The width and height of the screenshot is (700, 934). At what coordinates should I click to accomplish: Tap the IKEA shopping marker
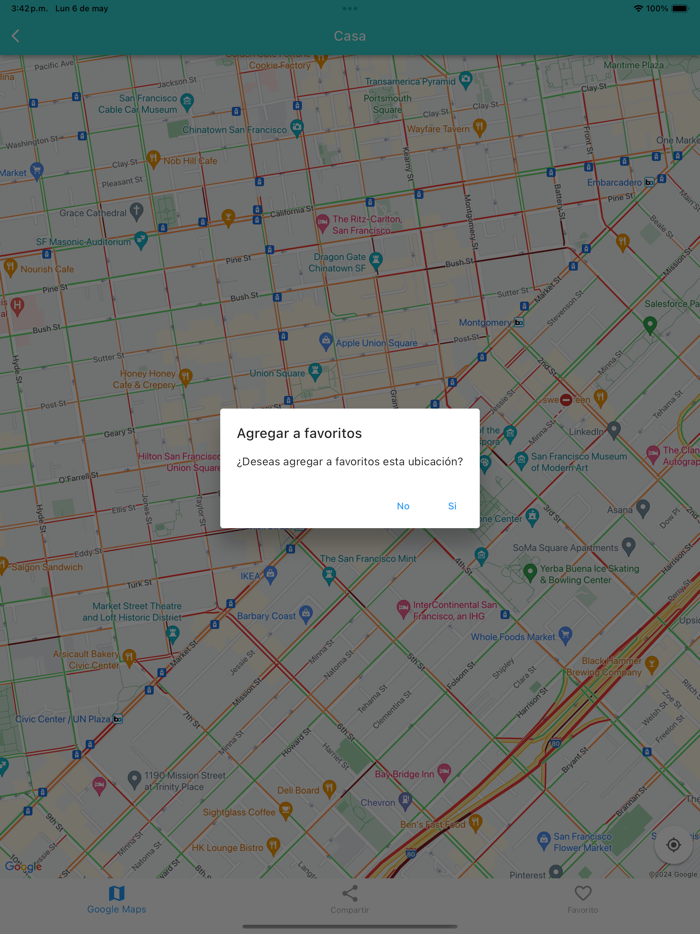click(x=270, y=574)
